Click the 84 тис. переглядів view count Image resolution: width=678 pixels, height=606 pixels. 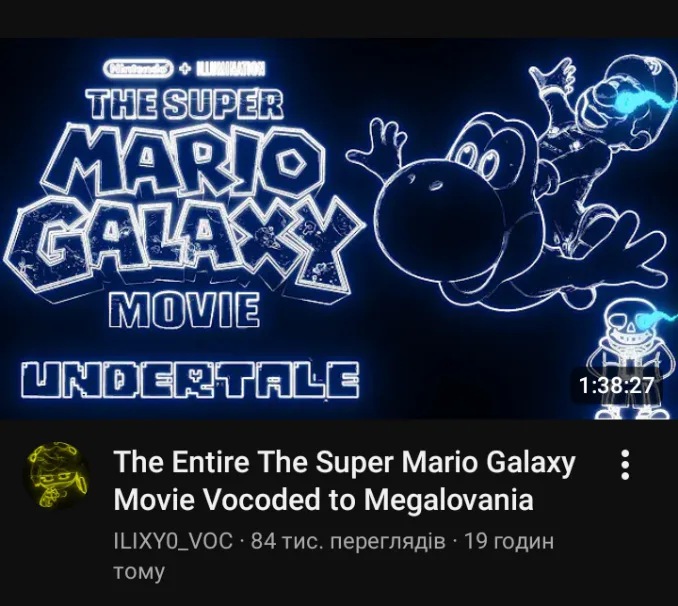tap(348, 541)
